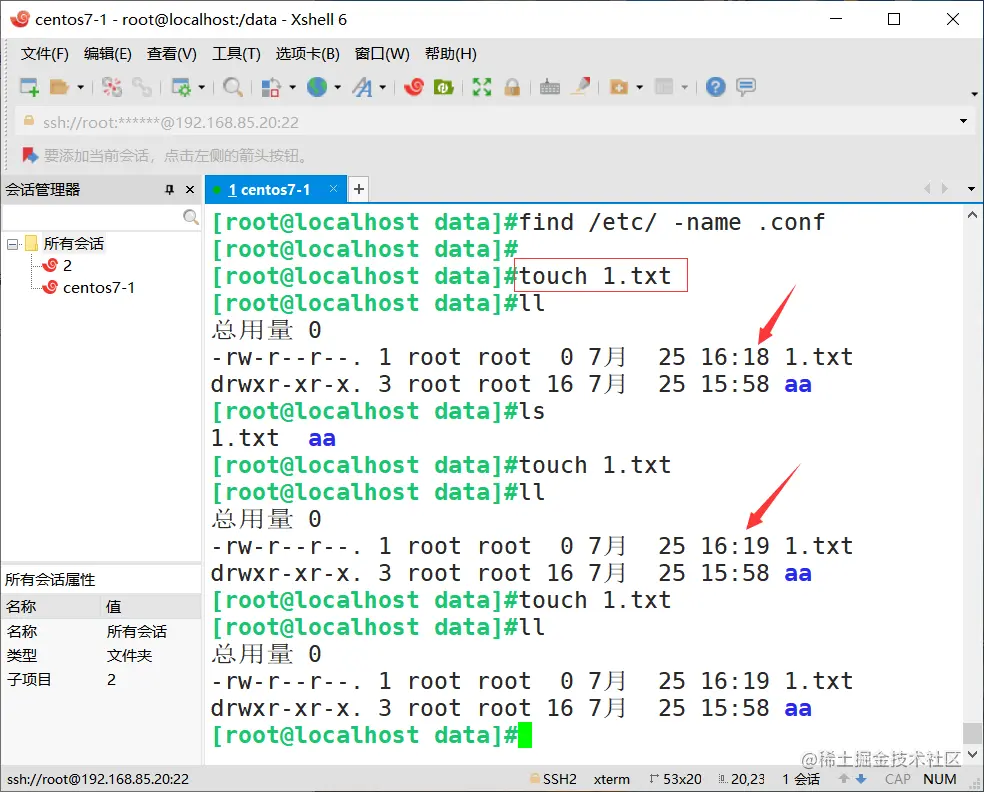Click the Color Scheme toolbar icon
Screen dimensions: 984x792
pos(270,87)
